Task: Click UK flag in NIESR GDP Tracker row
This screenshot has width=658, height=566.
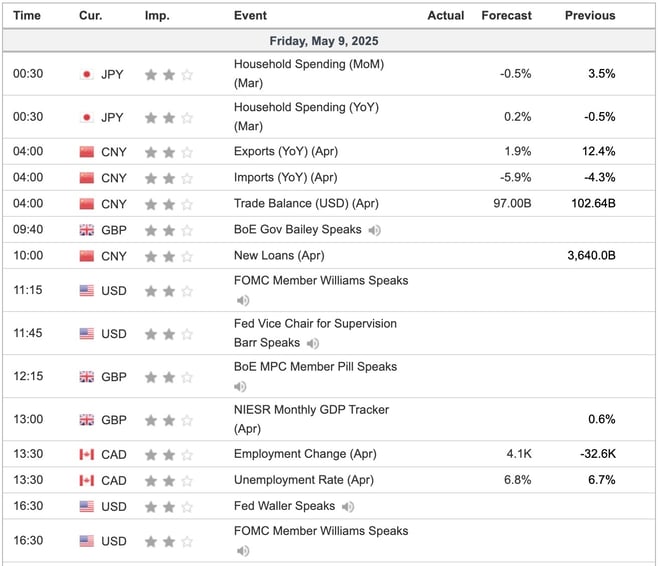Action: [x=86, y=420]
